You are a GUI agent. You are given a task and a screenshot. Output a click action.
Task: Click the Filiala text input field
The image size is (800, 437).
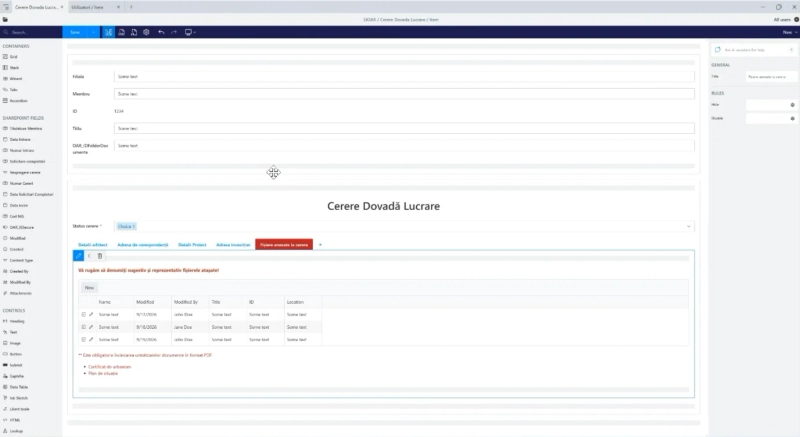(x=404, y=76)
